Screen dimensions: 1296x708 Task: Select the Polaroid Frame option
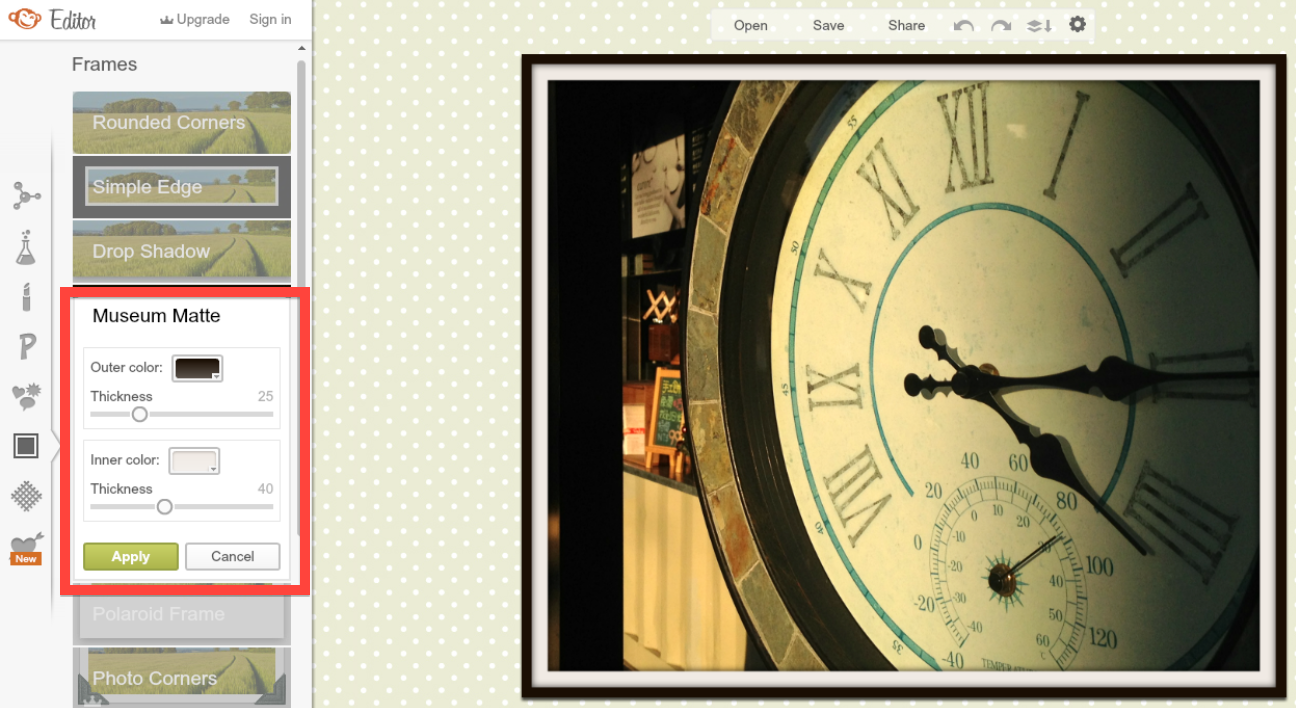coord(182,614)
